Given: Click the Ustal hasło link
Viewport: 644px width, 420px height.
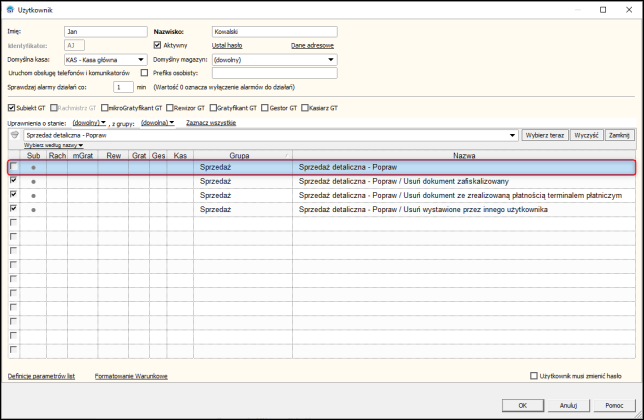Looking at the screenshot, I should [227, 45].
